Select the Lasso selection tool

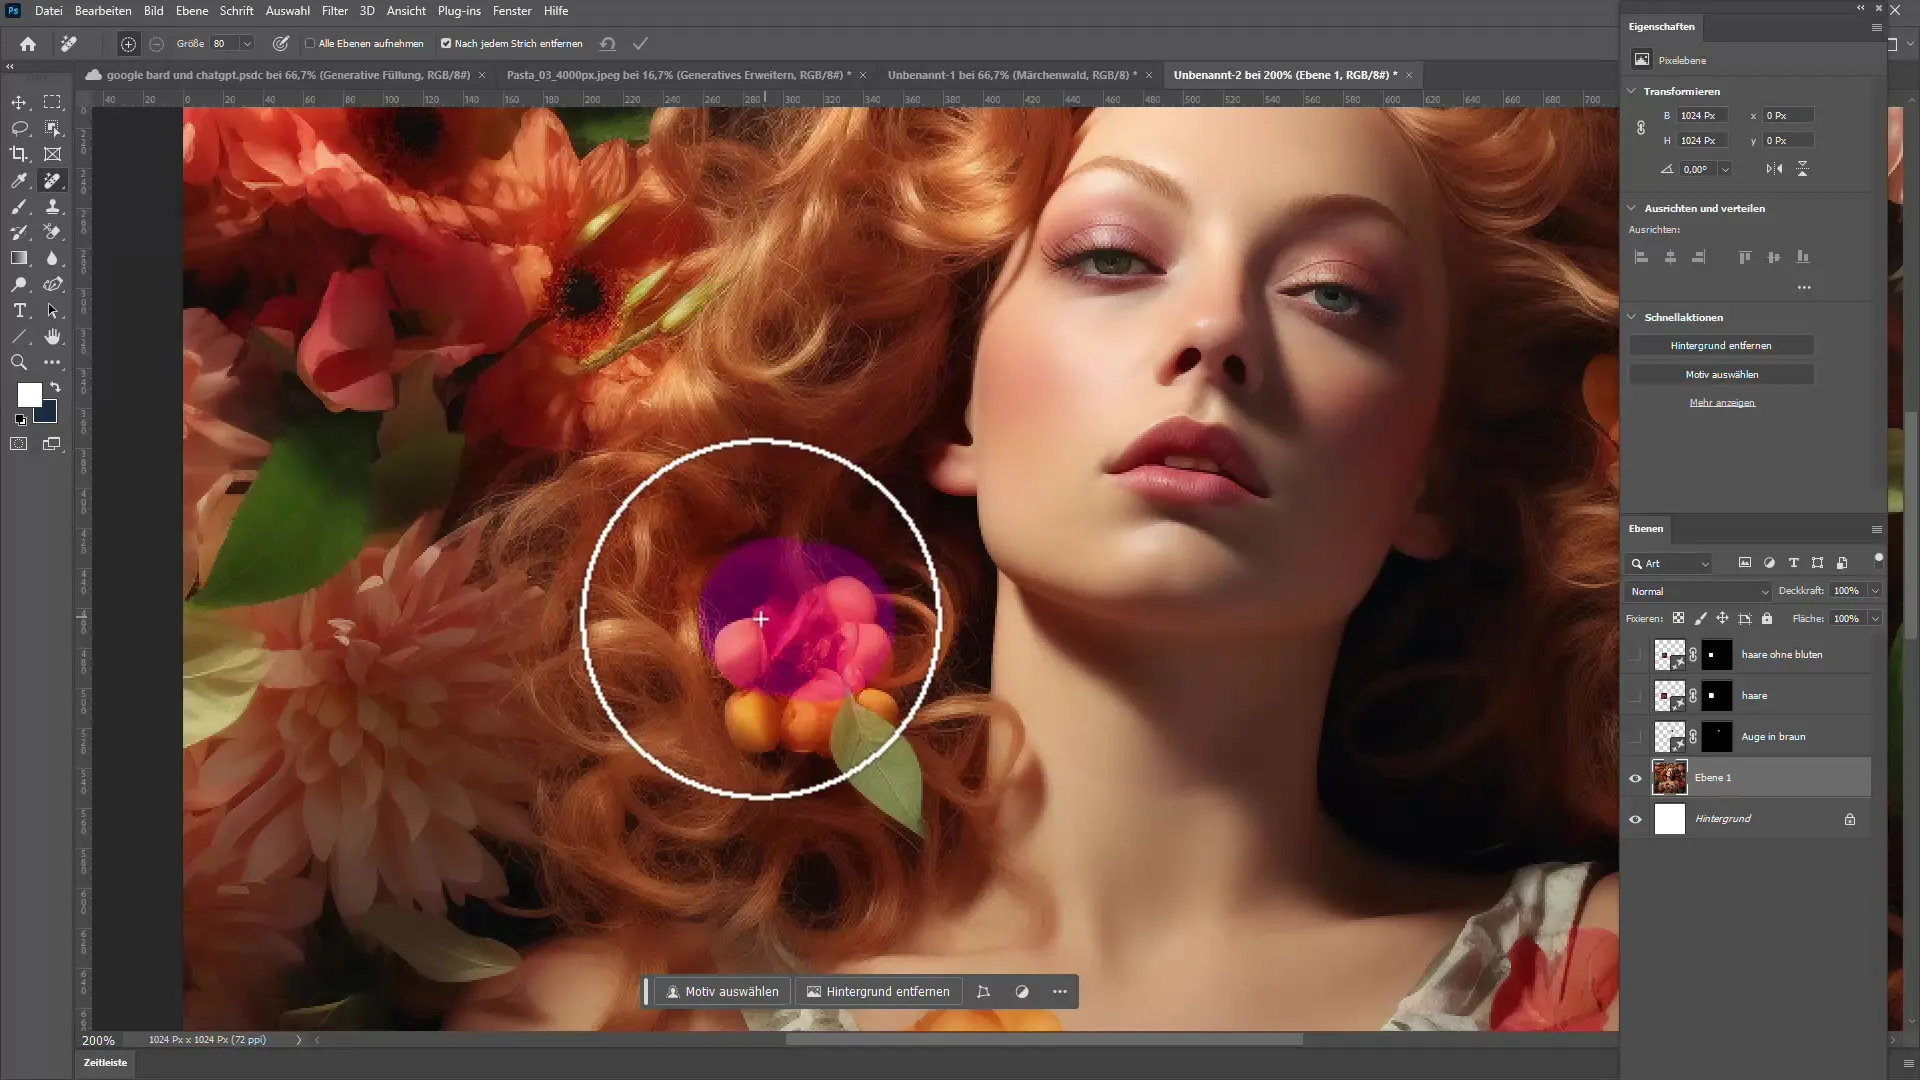18,128
